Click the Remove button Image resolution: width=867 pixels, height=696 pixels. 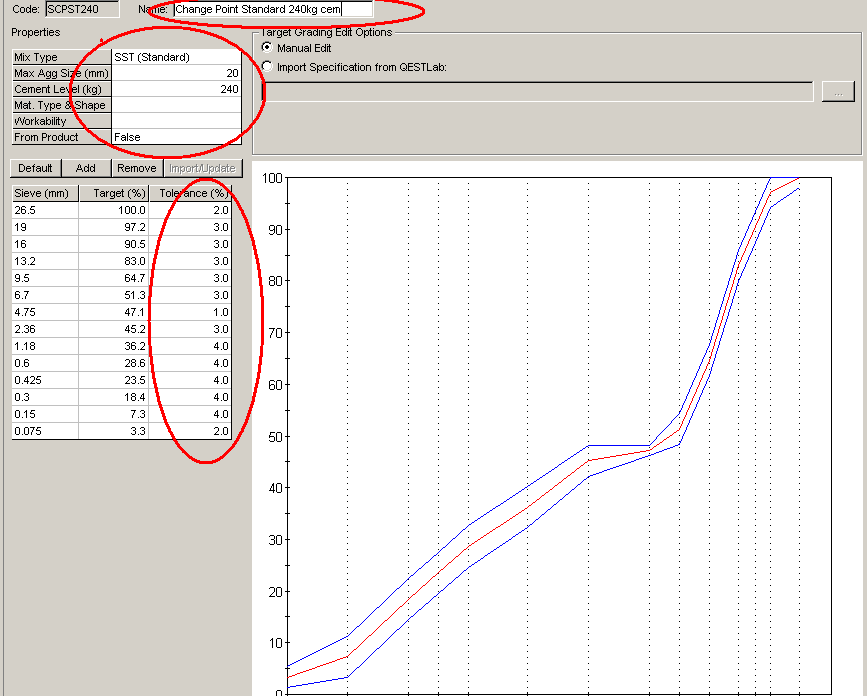136,168
